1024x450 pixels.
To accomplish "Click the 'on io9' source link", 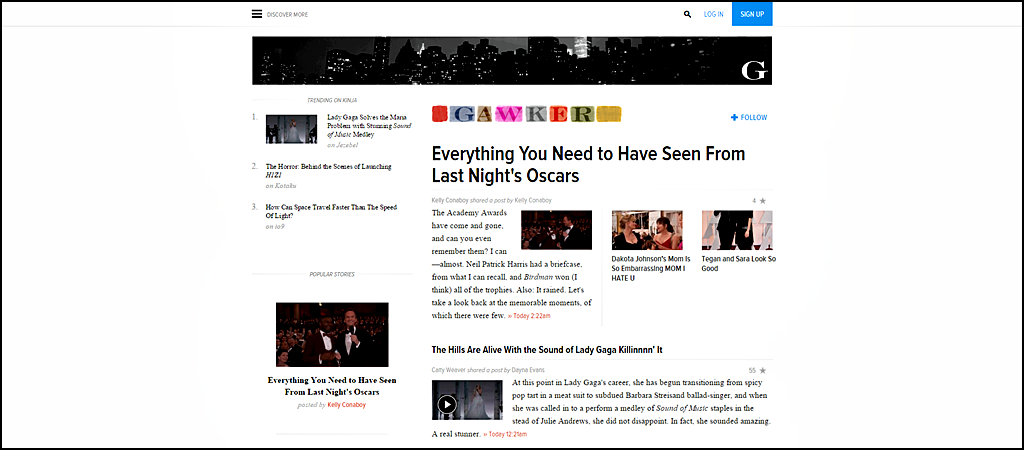I will pos(275,227).
